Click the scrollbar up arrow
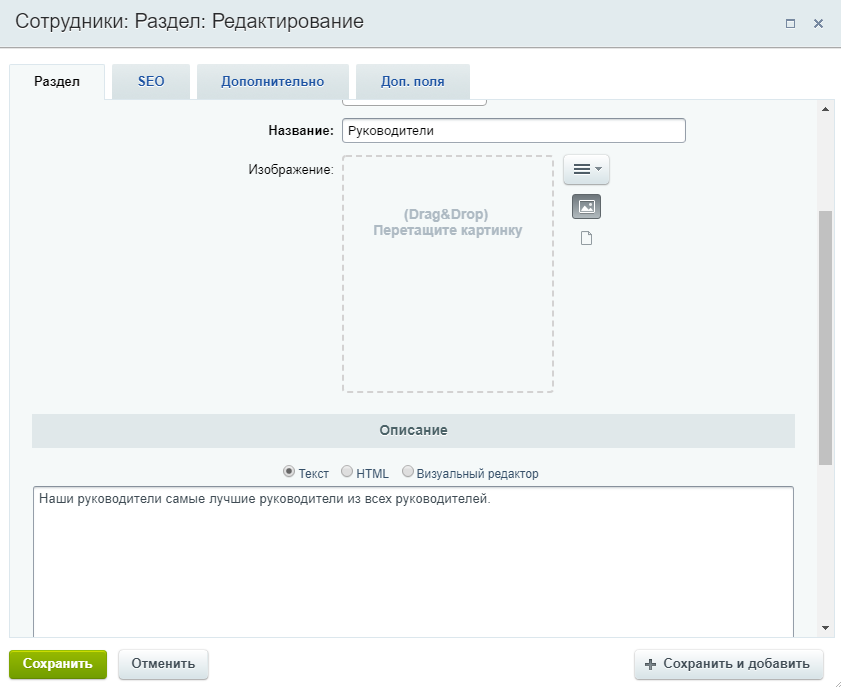 (x=825, y=109)
